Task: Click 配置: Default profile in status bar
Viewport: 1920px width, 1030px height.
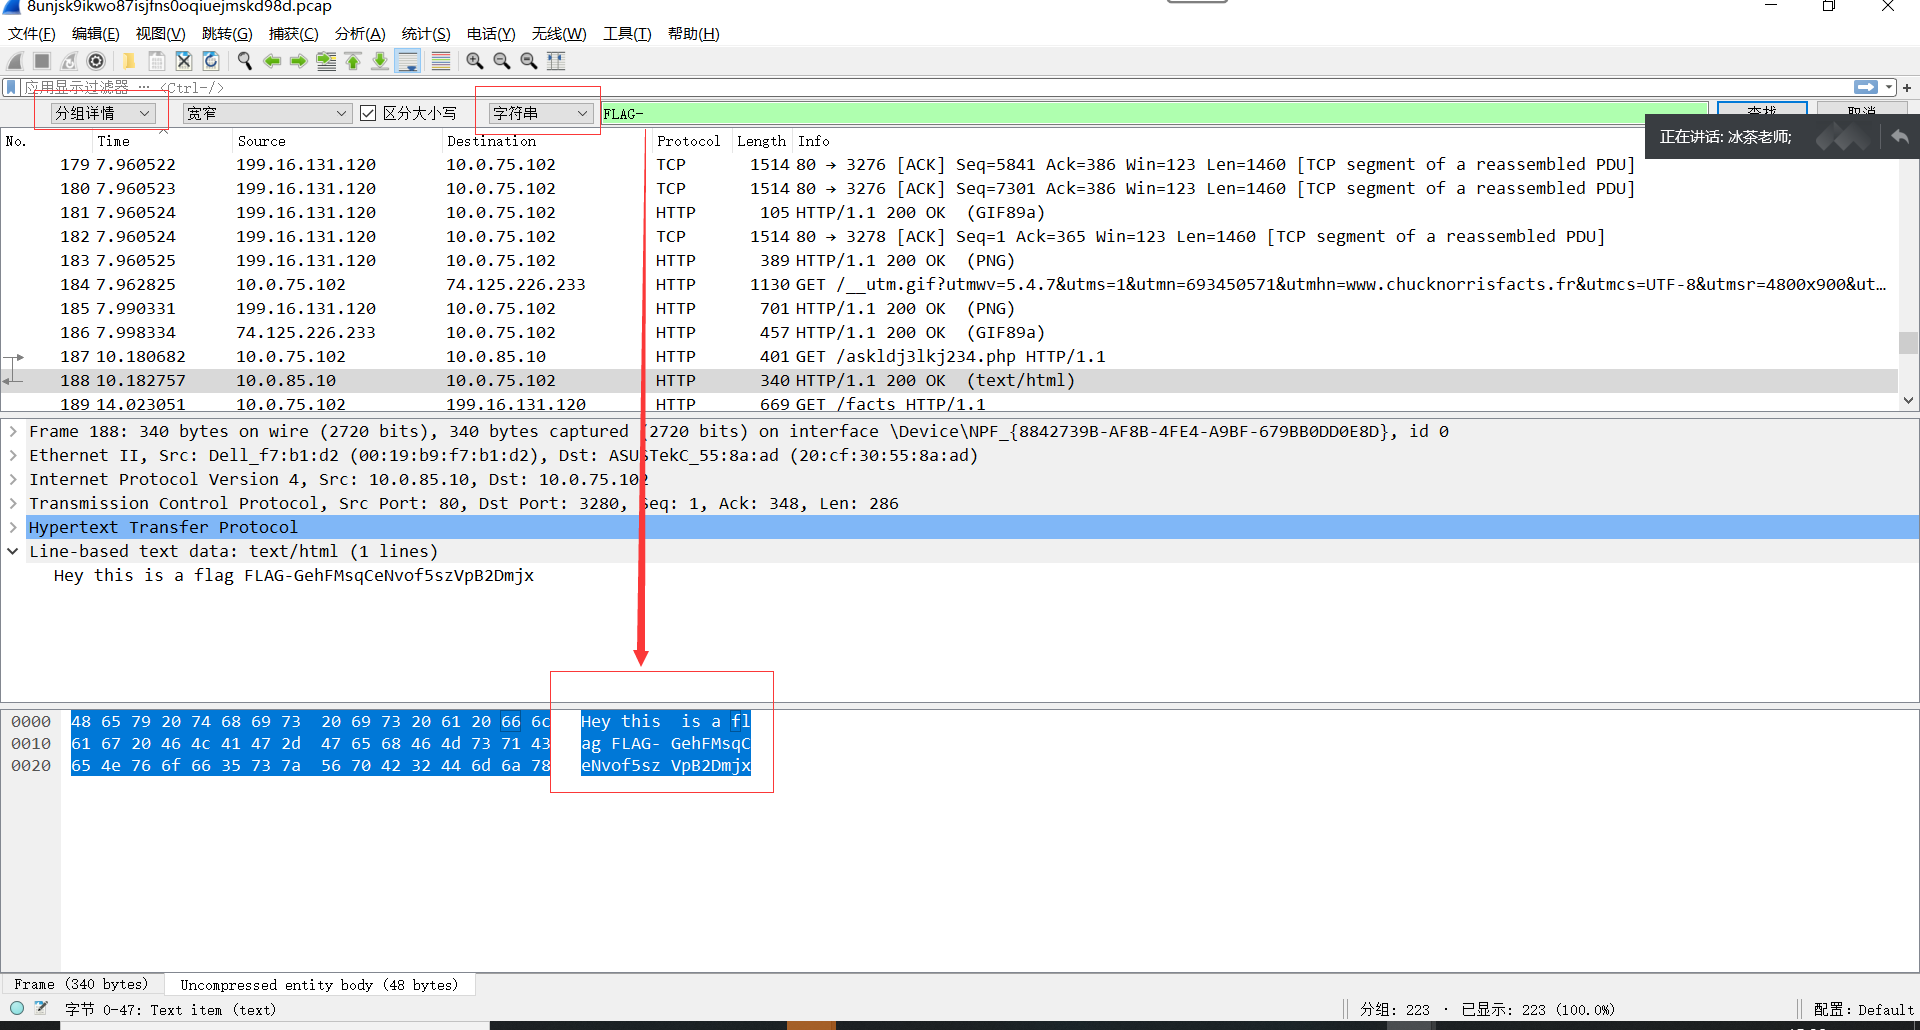Action: [1863, 1009]
